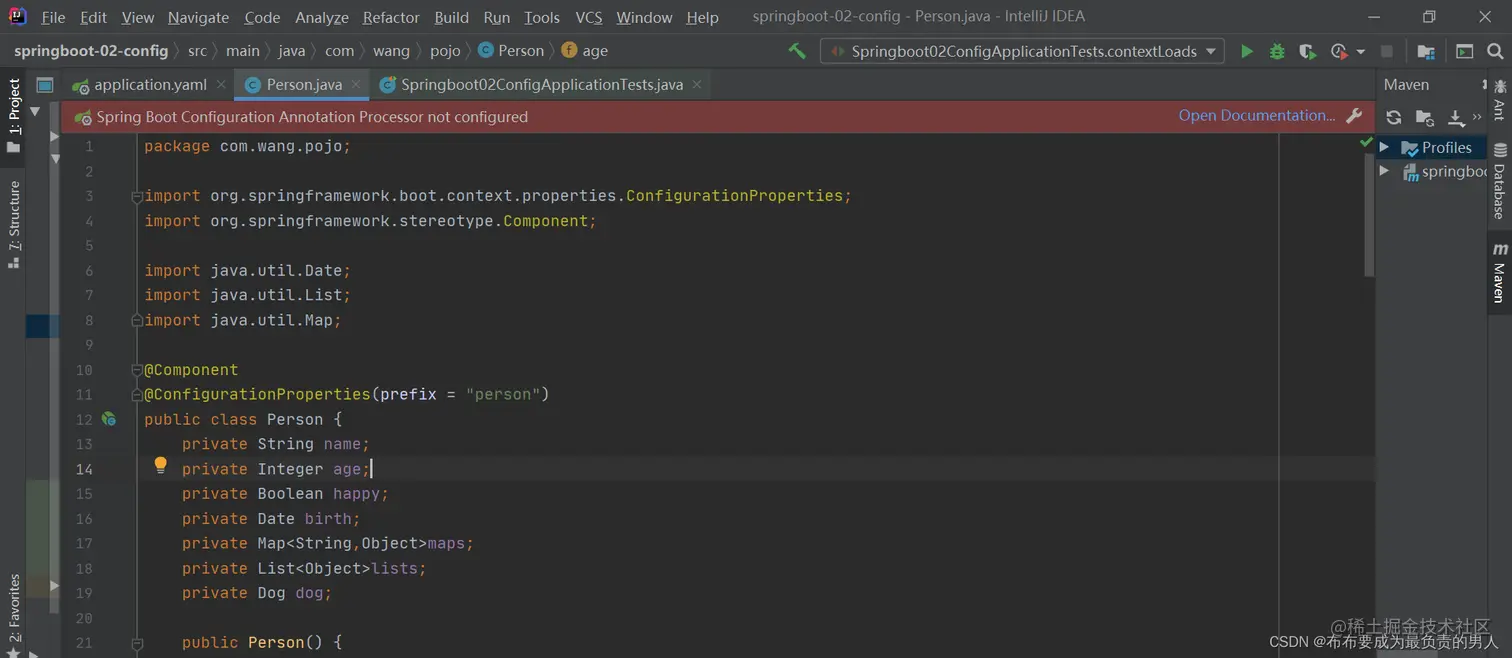The height and width of the screenshot is (658, 1512).
Task: Place cursor on 'private Dog dog;' line
Action: tap(256, 593)
